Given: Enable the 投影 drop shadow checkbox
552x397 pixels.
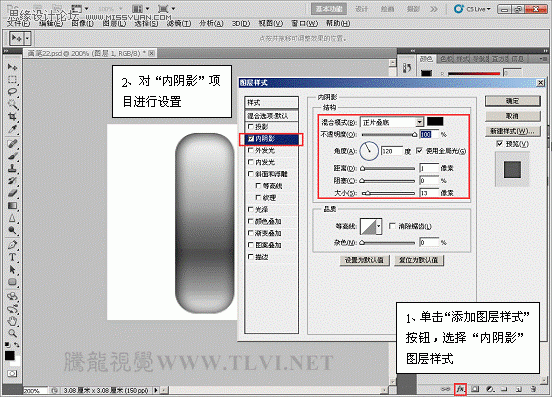Looking at the screenshot, I should click(x=251, y=126).
